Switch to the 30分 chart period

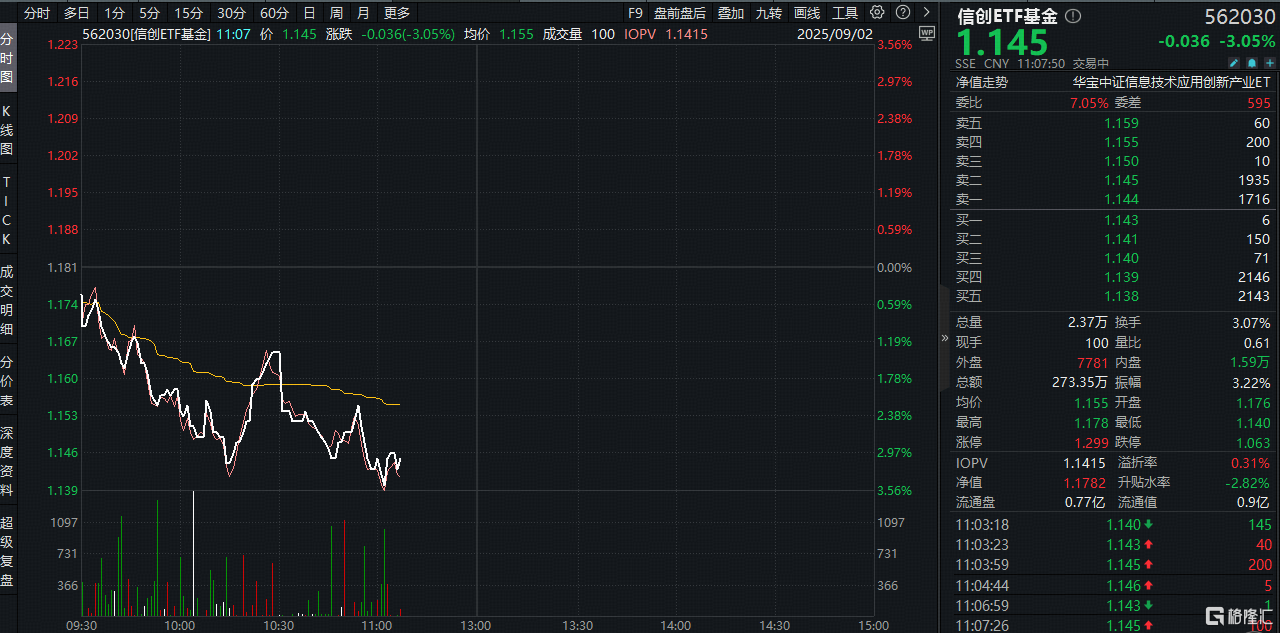coord(231,13)
